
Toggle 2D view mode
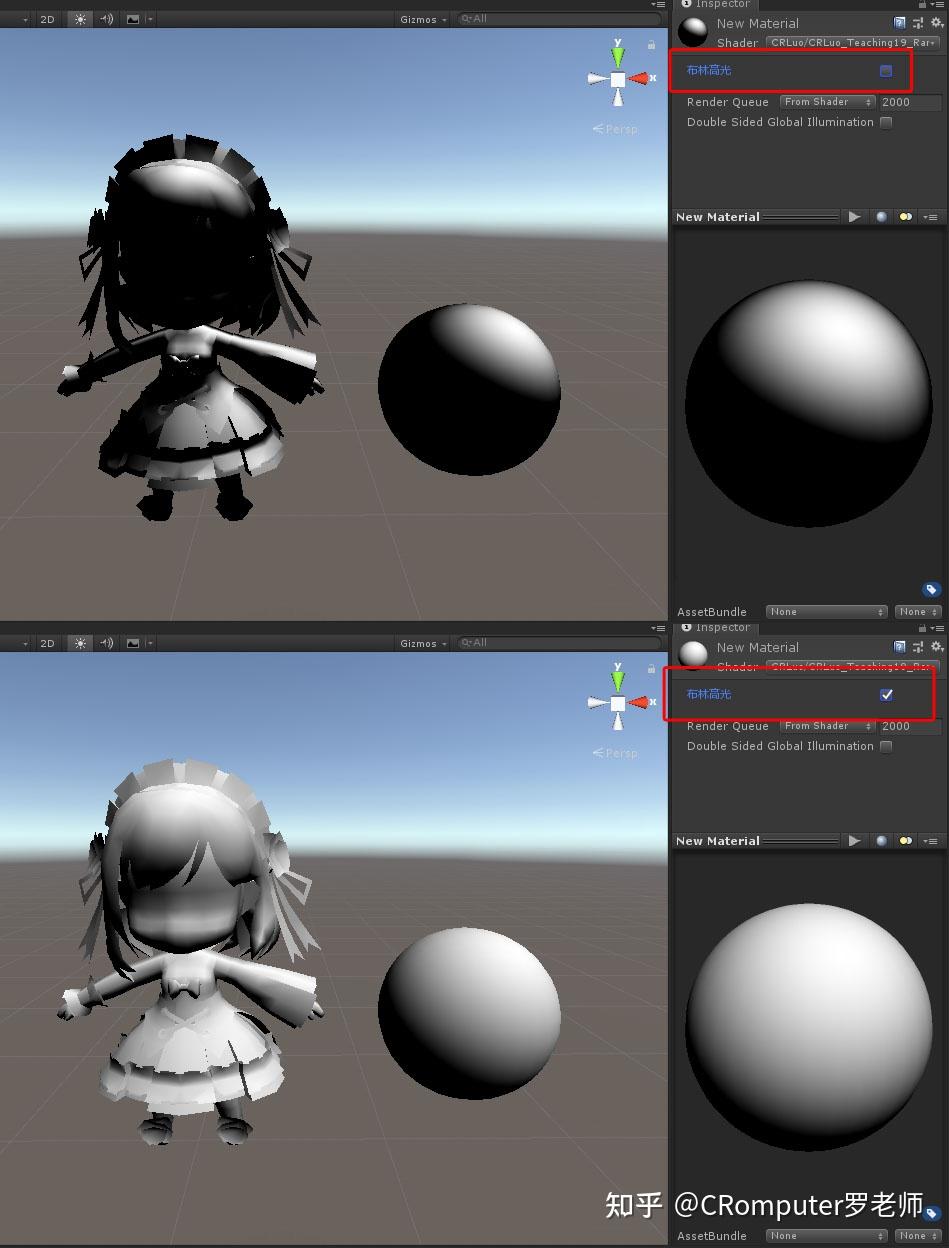tap(47, 18)
